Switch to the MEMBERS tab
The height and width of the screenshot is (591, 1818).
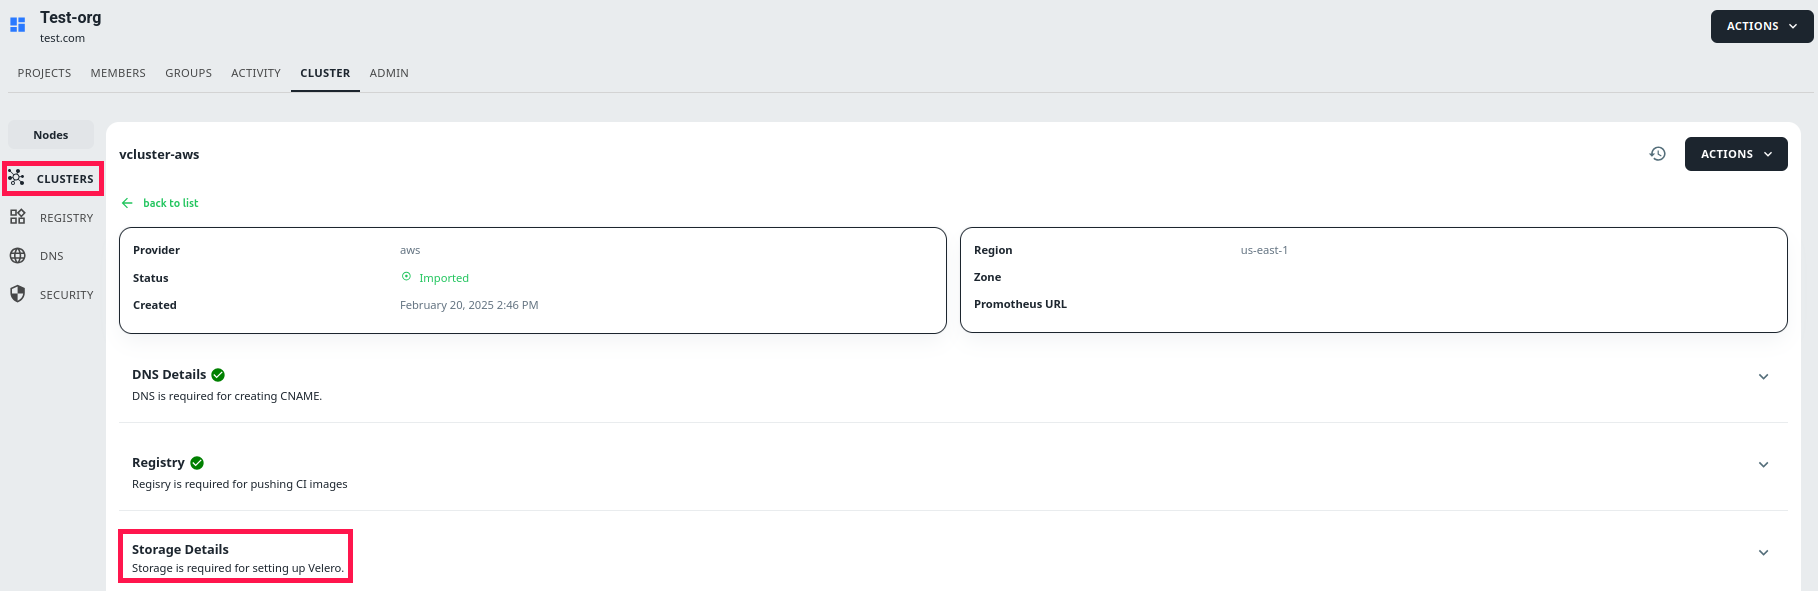tap(118, 73)
